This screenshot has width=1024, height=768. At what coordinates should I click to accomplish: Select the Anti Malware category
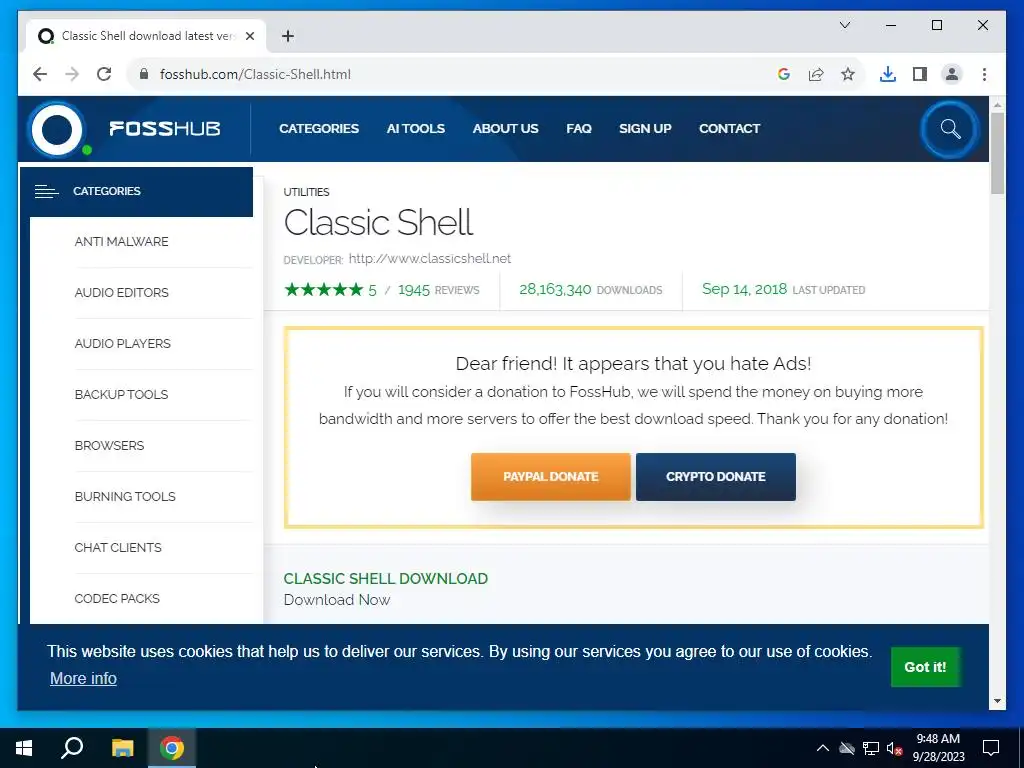click(x=121, y=242)
